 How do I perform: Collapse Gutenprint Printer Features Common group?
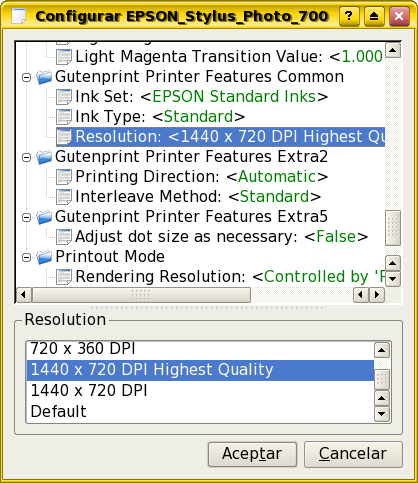click(27, 77)
